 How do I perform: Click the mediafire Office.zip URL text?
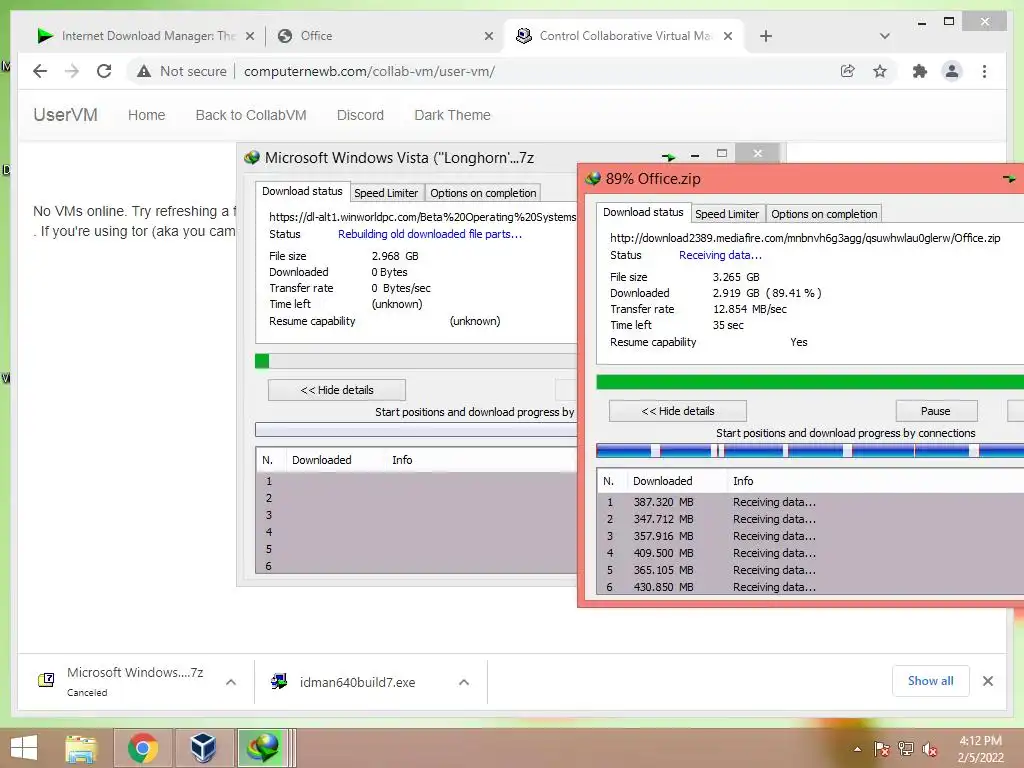(805, 238)
